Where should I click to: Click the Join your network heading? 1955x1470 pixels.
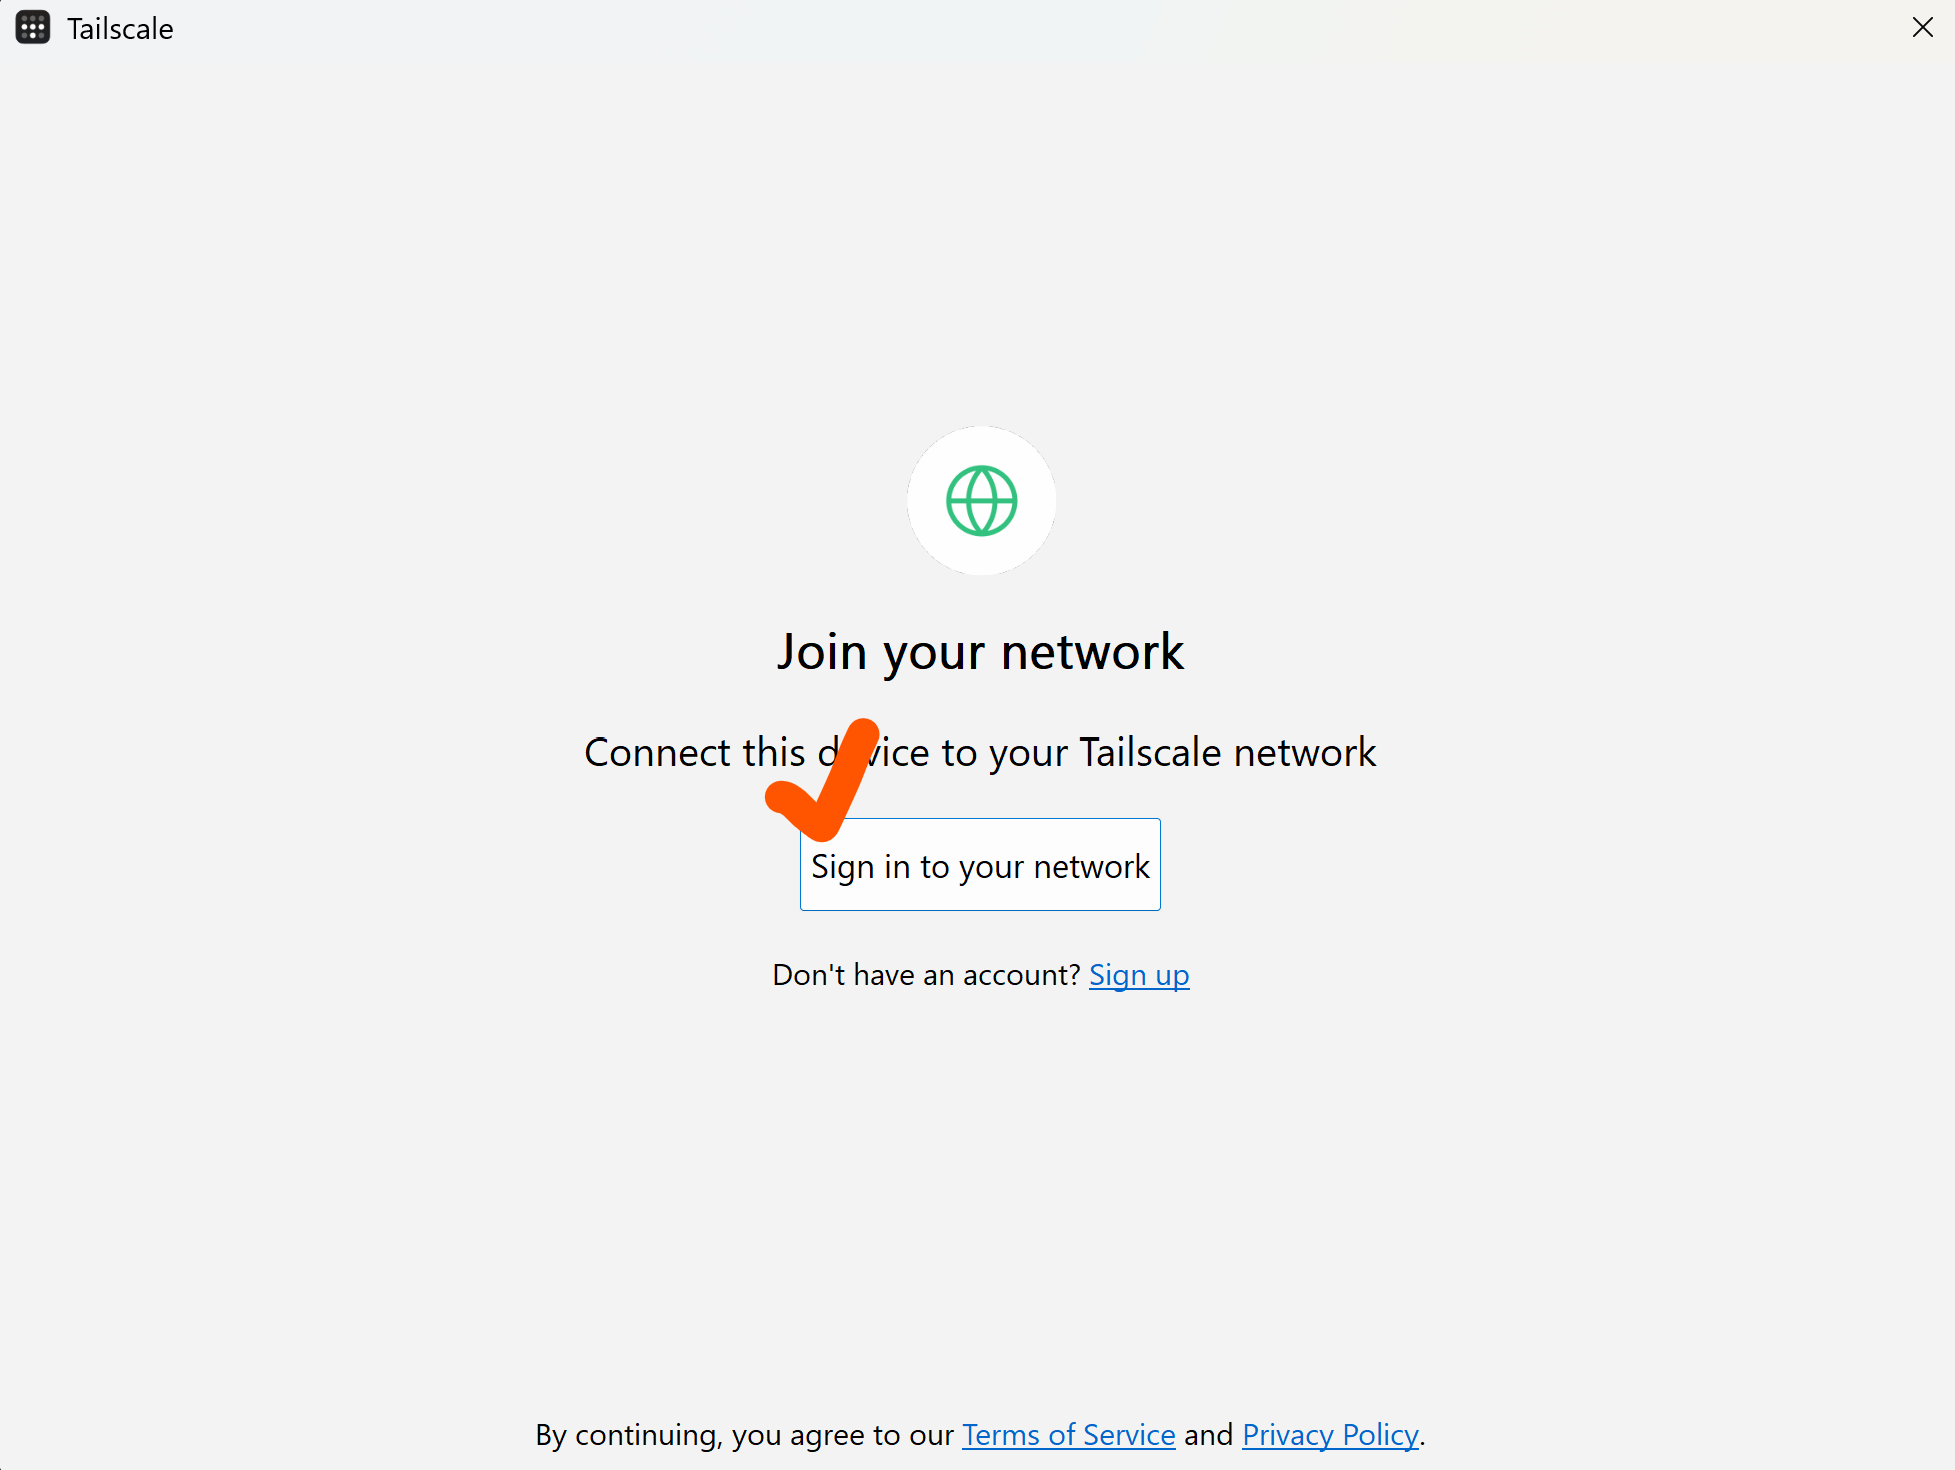tap(981, 652)
